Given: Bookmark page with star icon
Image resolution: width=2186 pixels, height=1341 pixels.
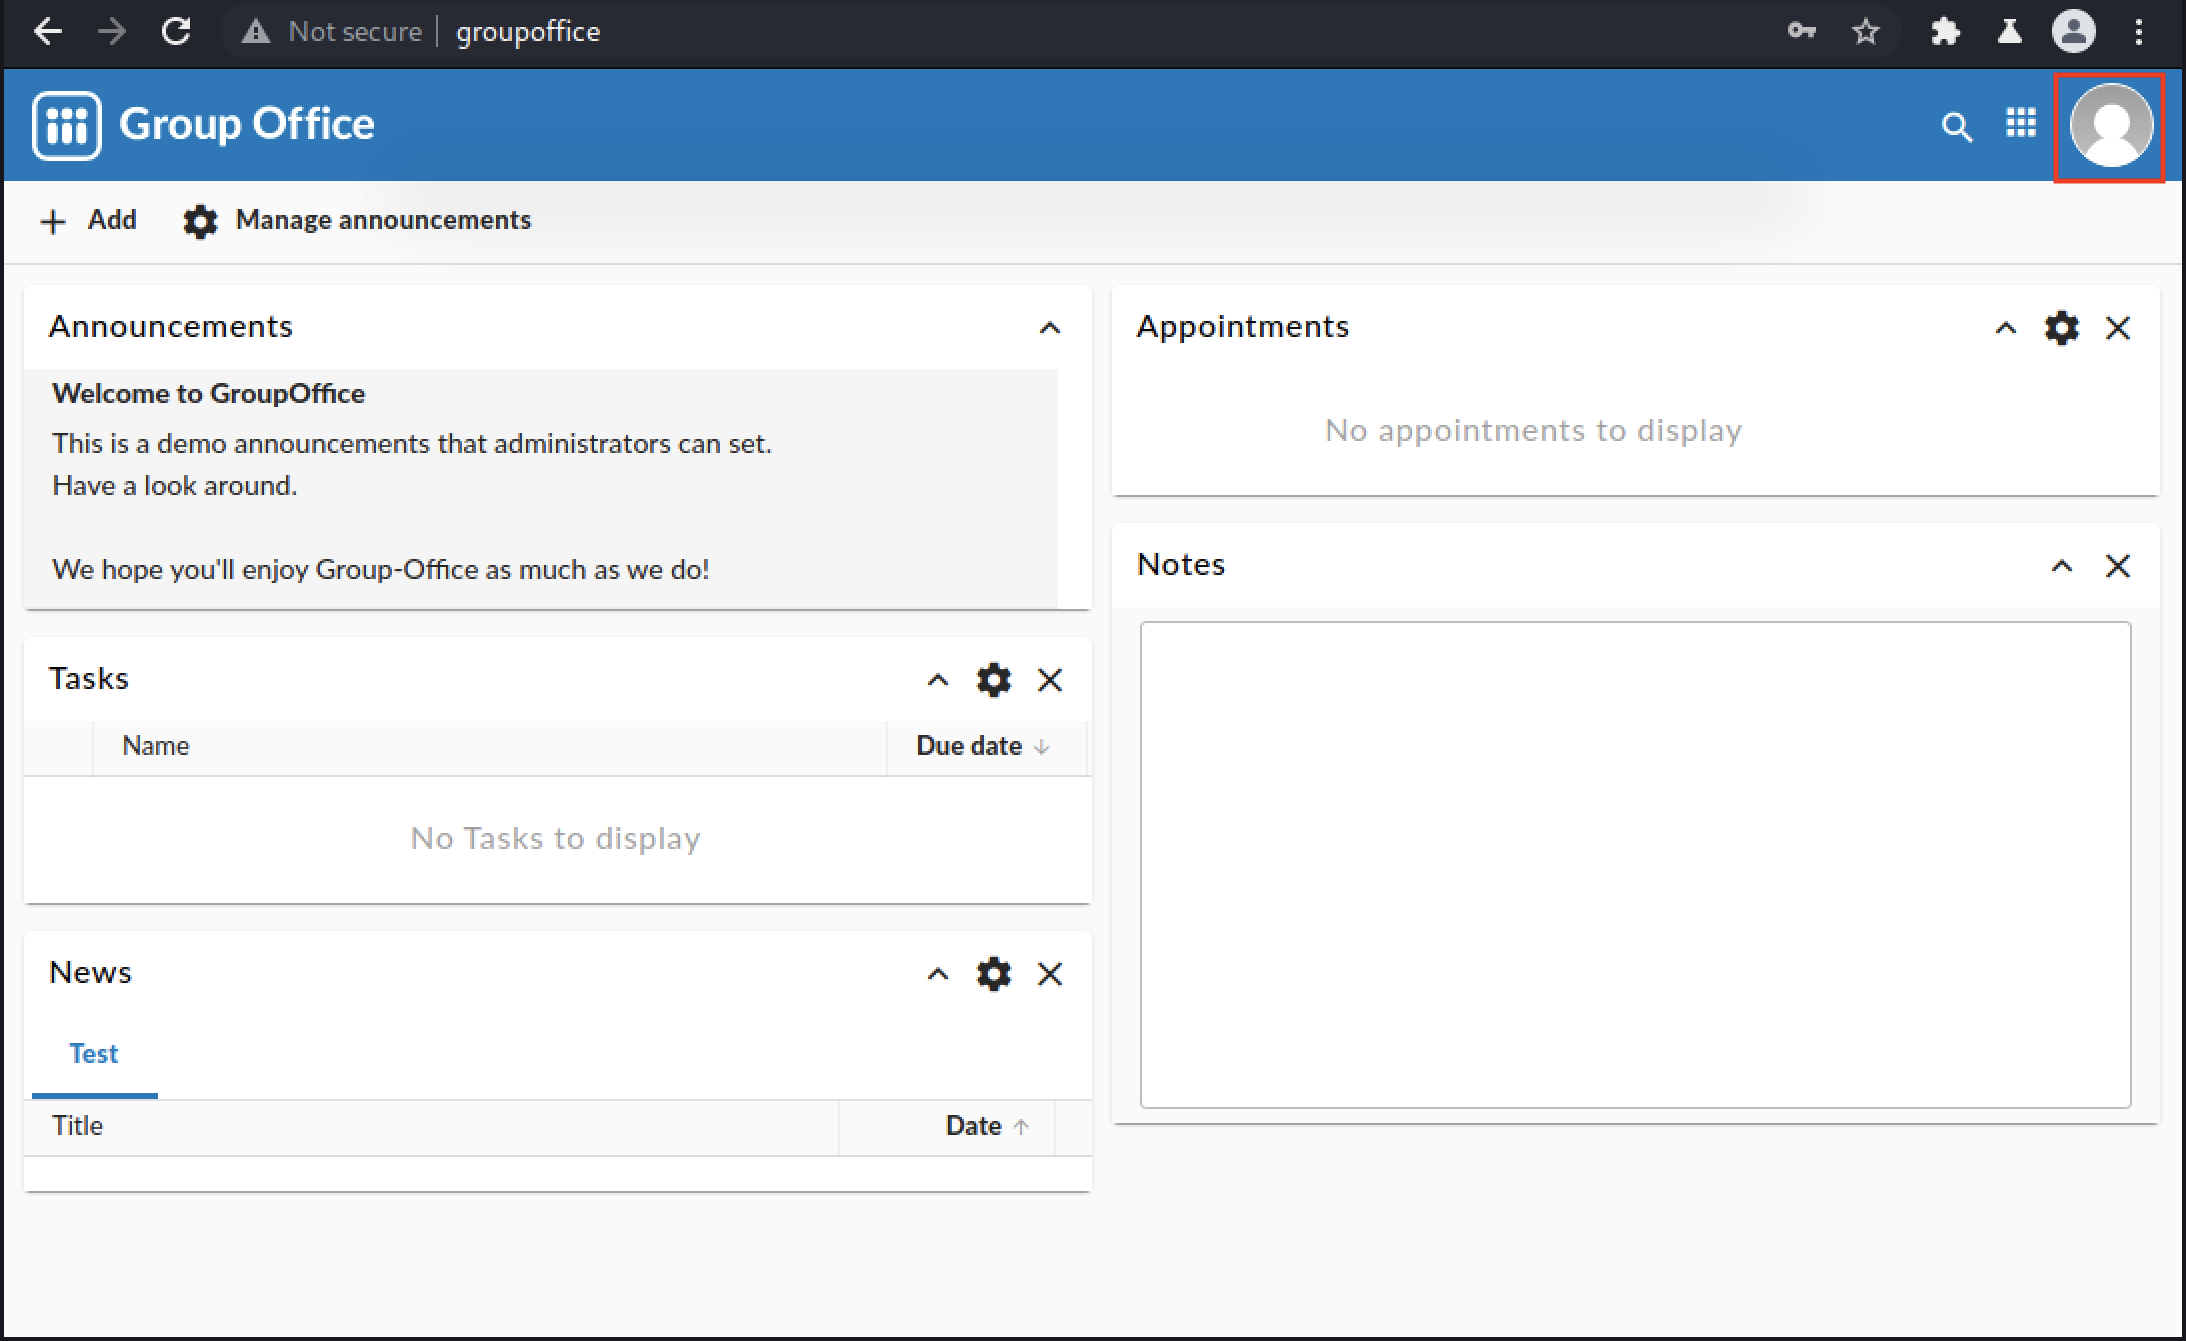Looking at the screenshot, I should [1865, 32].
